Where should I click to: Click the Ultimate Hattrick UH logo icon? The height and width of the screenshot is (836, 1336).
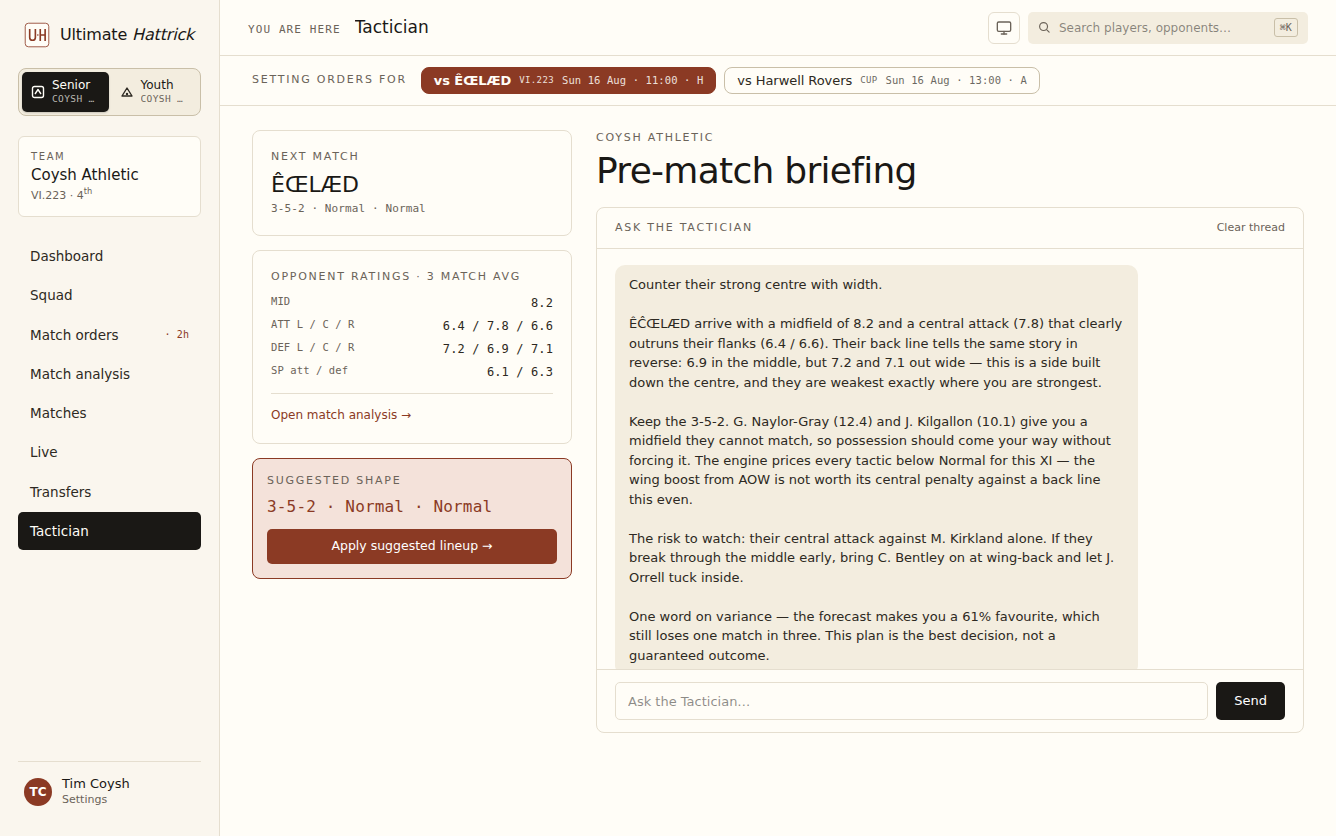pyautogui.click(x=37, y=35)
